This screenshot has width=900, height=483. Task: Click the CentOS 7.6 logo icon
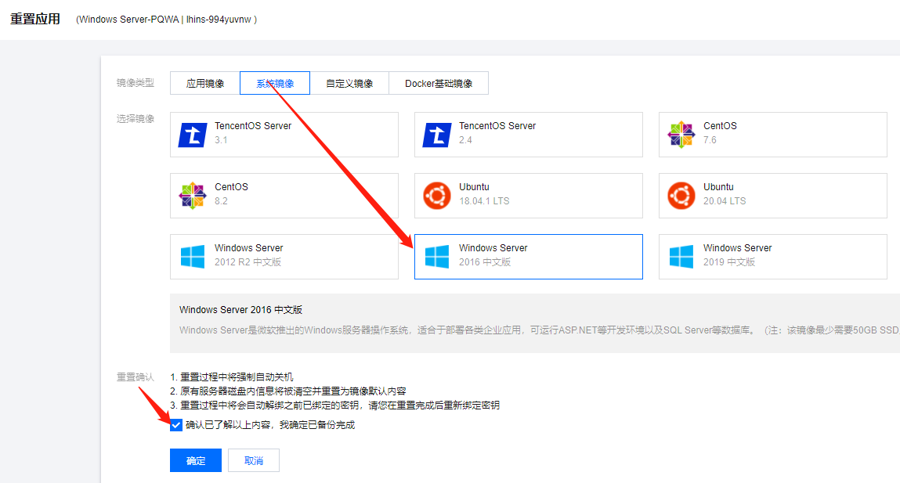click(x=682, y=134)
